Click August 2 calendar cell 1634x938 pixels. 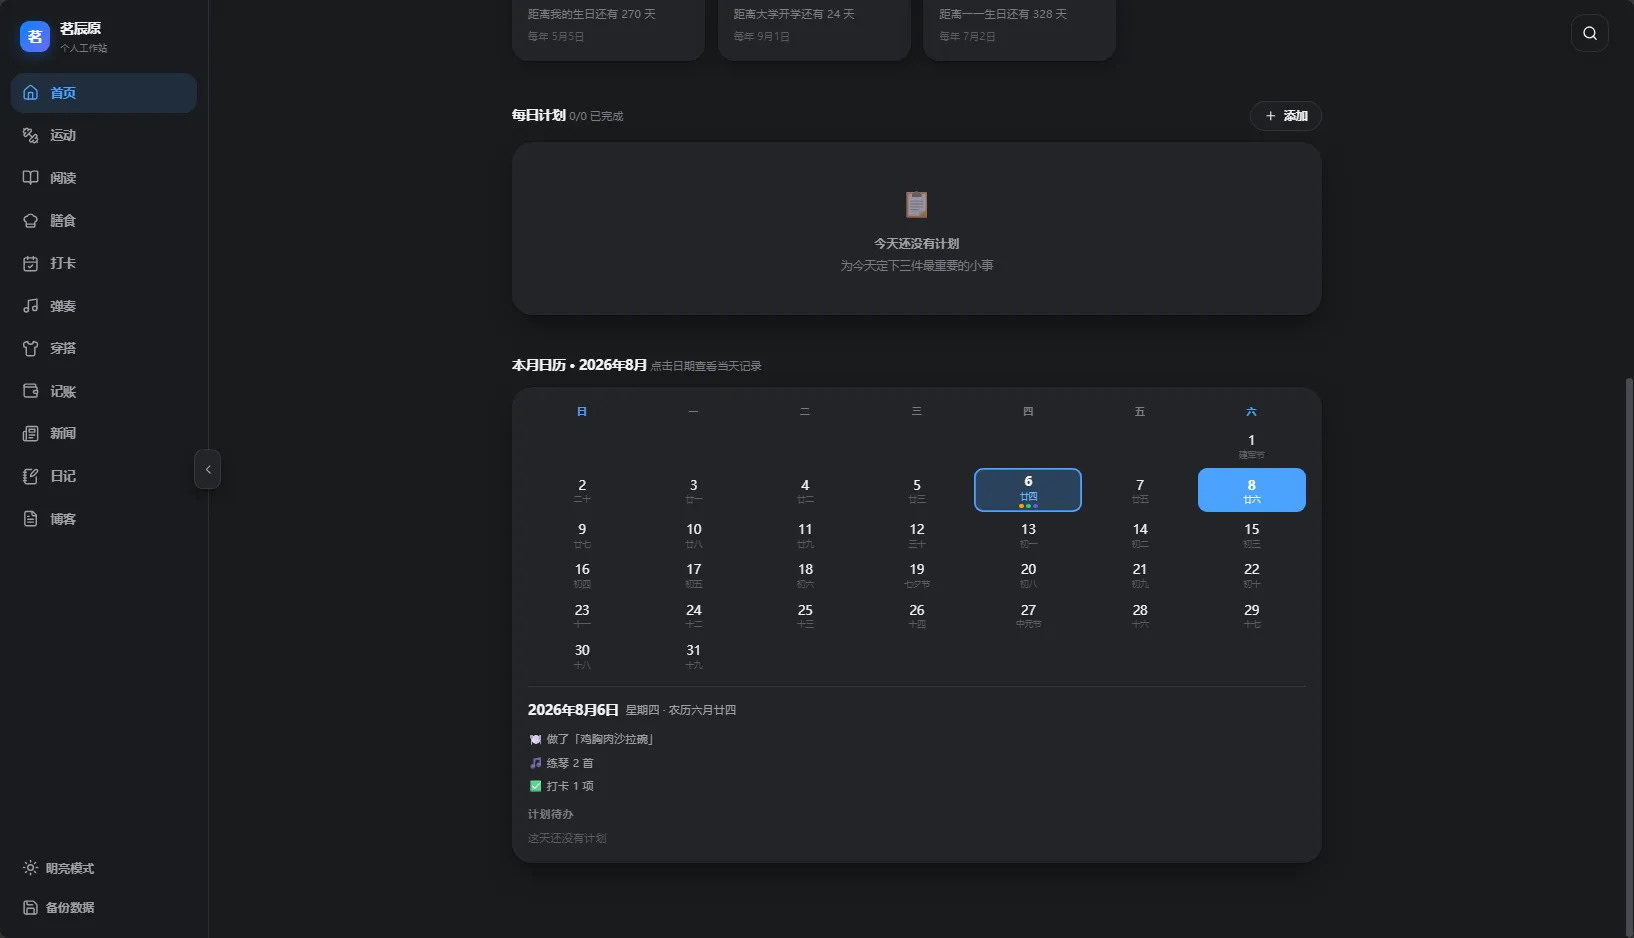[582, 490]
